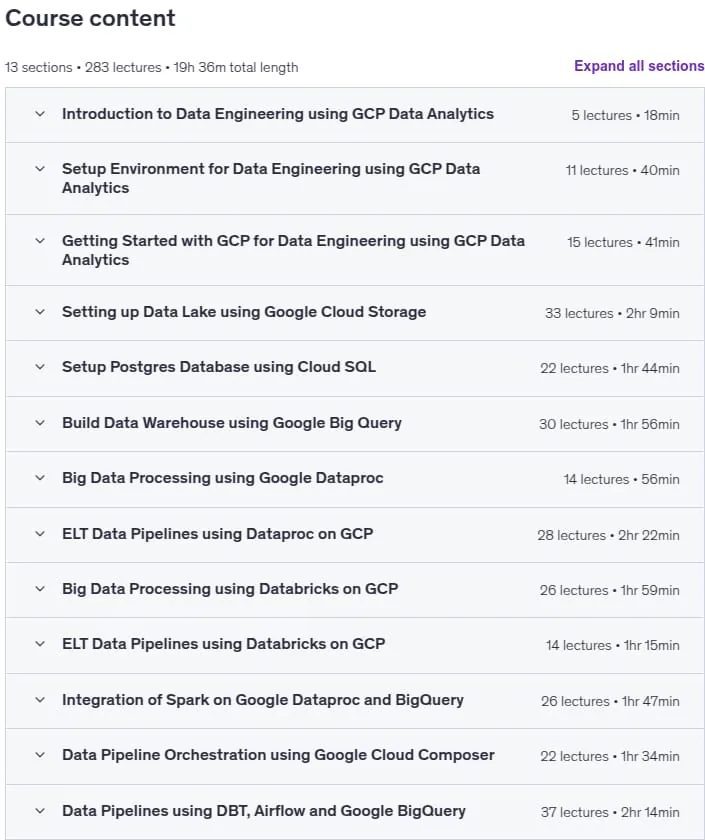The height and width of the screenshot is (840, 705).
Task: Click '15 lectures • 41min' text
Action: tap(623, 242)
